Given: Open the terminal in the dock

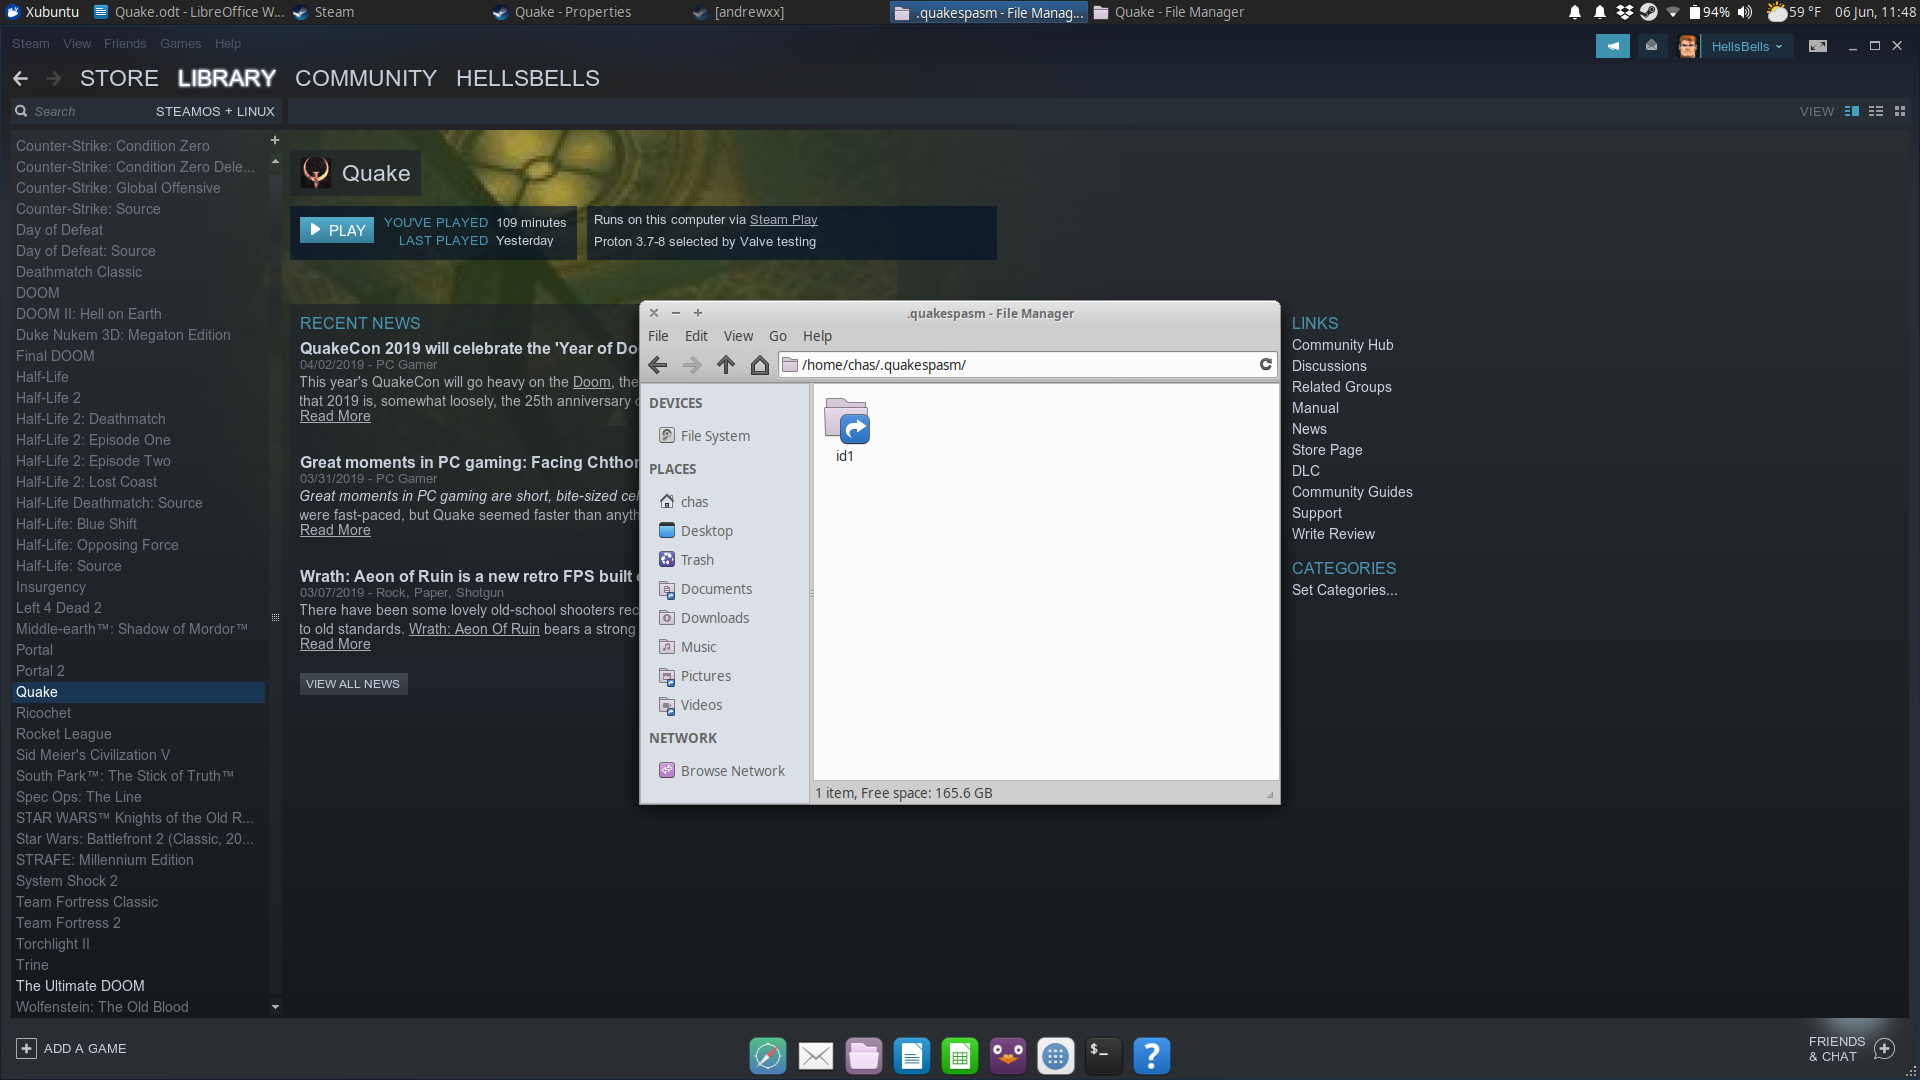Looking at the screenshot, I should tap(1103, 1055).
